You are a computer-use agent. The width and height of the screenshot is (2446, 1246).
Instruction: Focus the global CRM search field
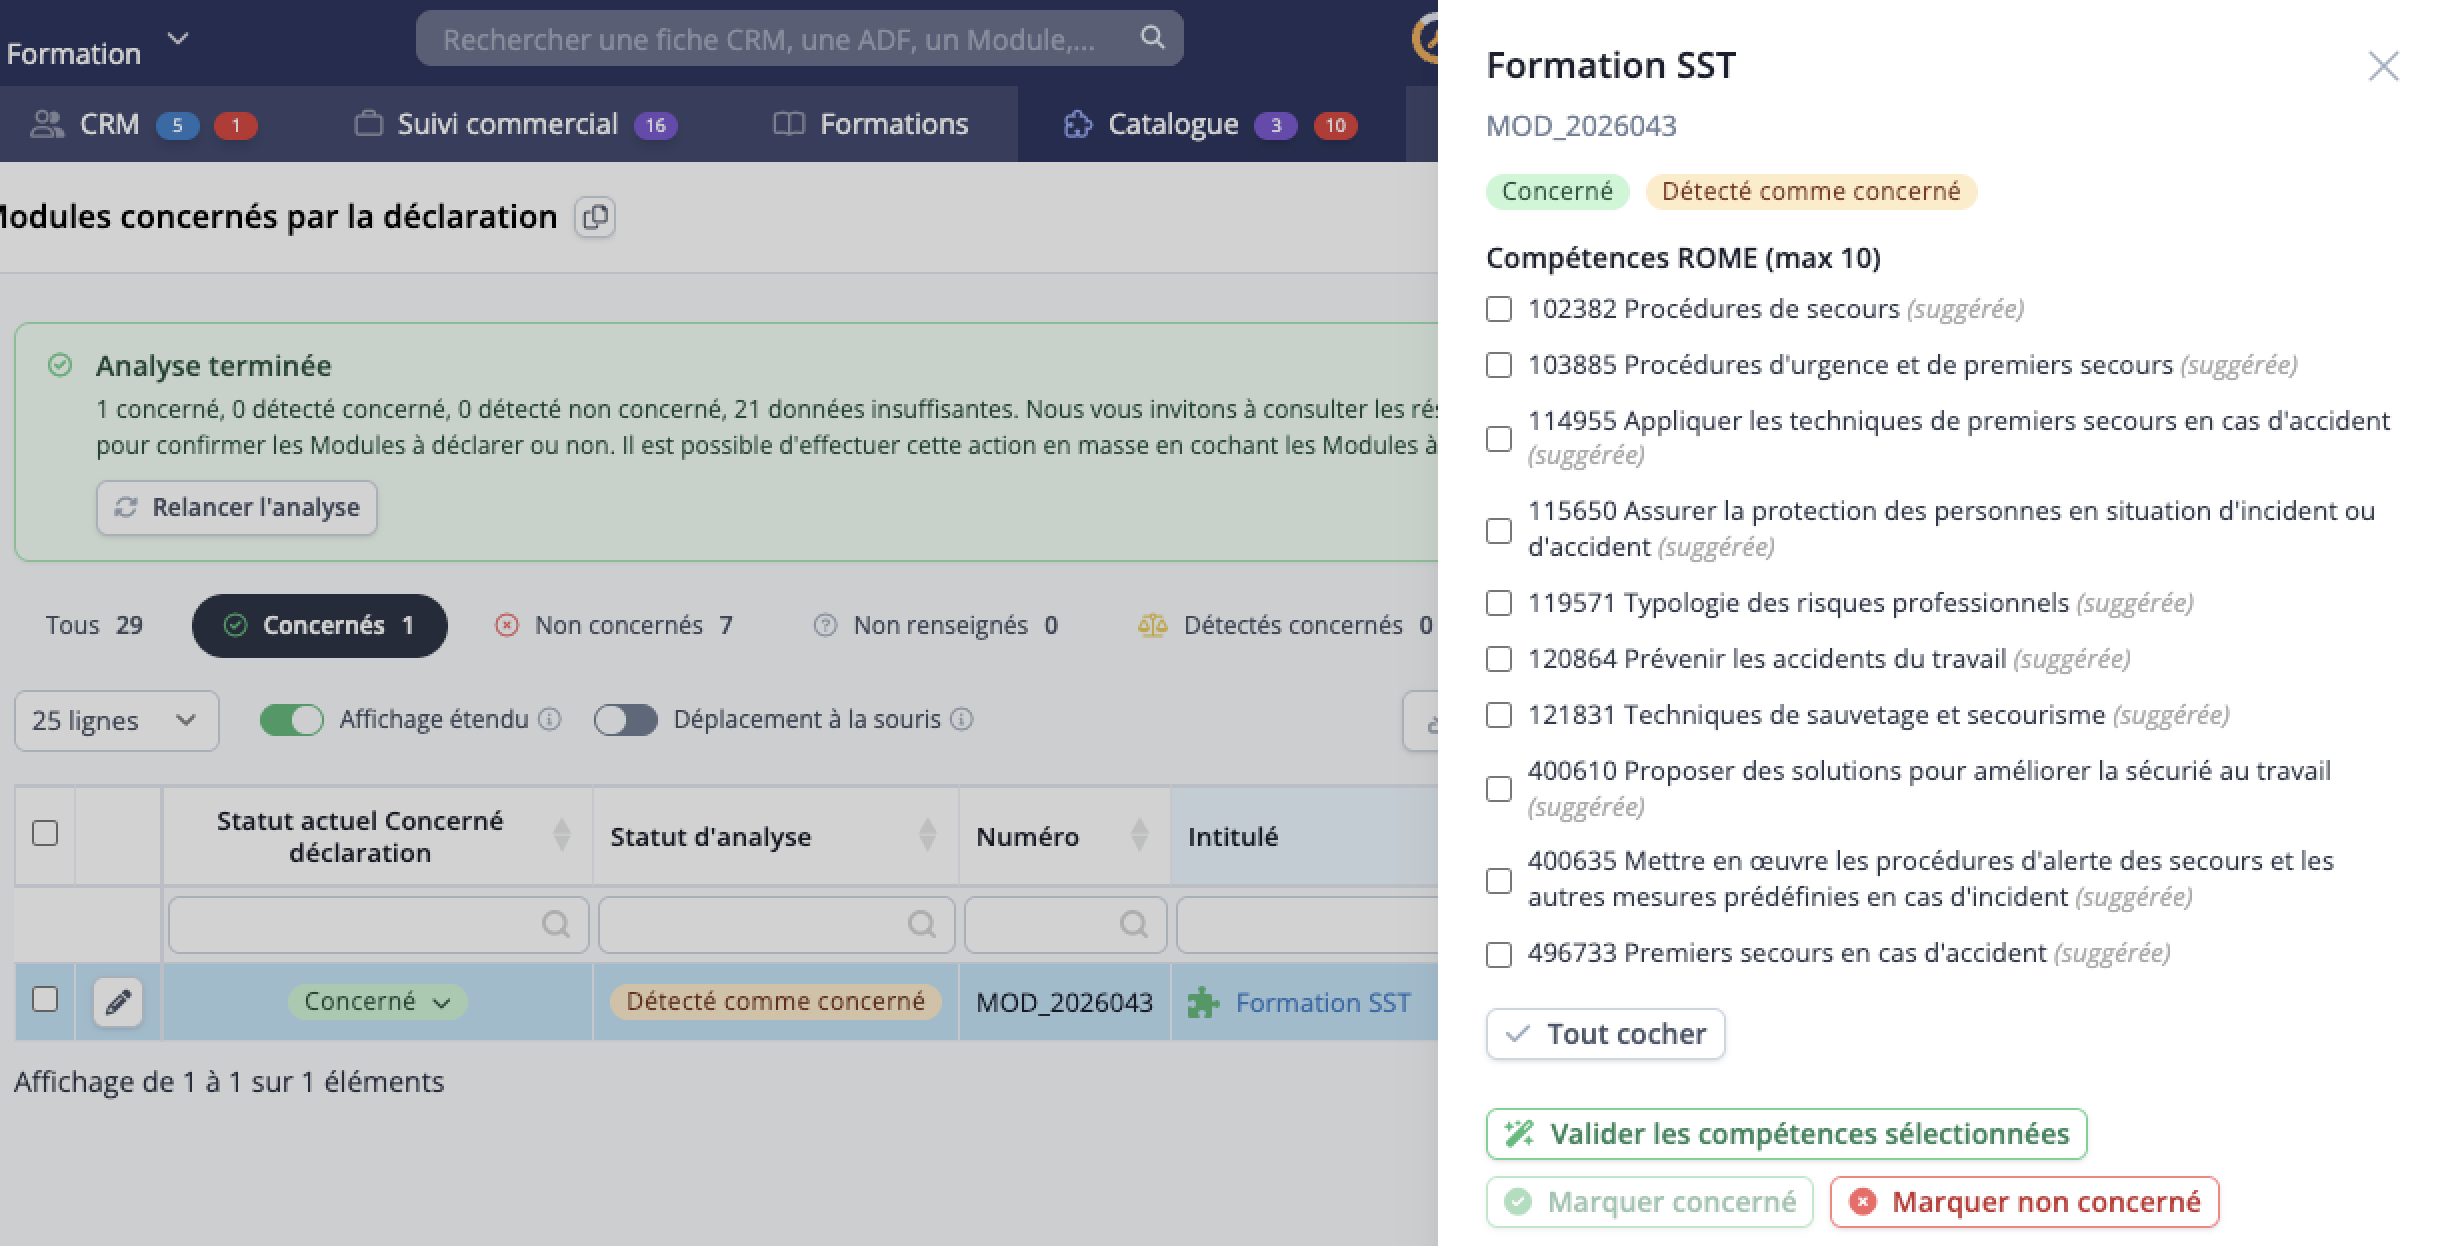pos(800,38)
